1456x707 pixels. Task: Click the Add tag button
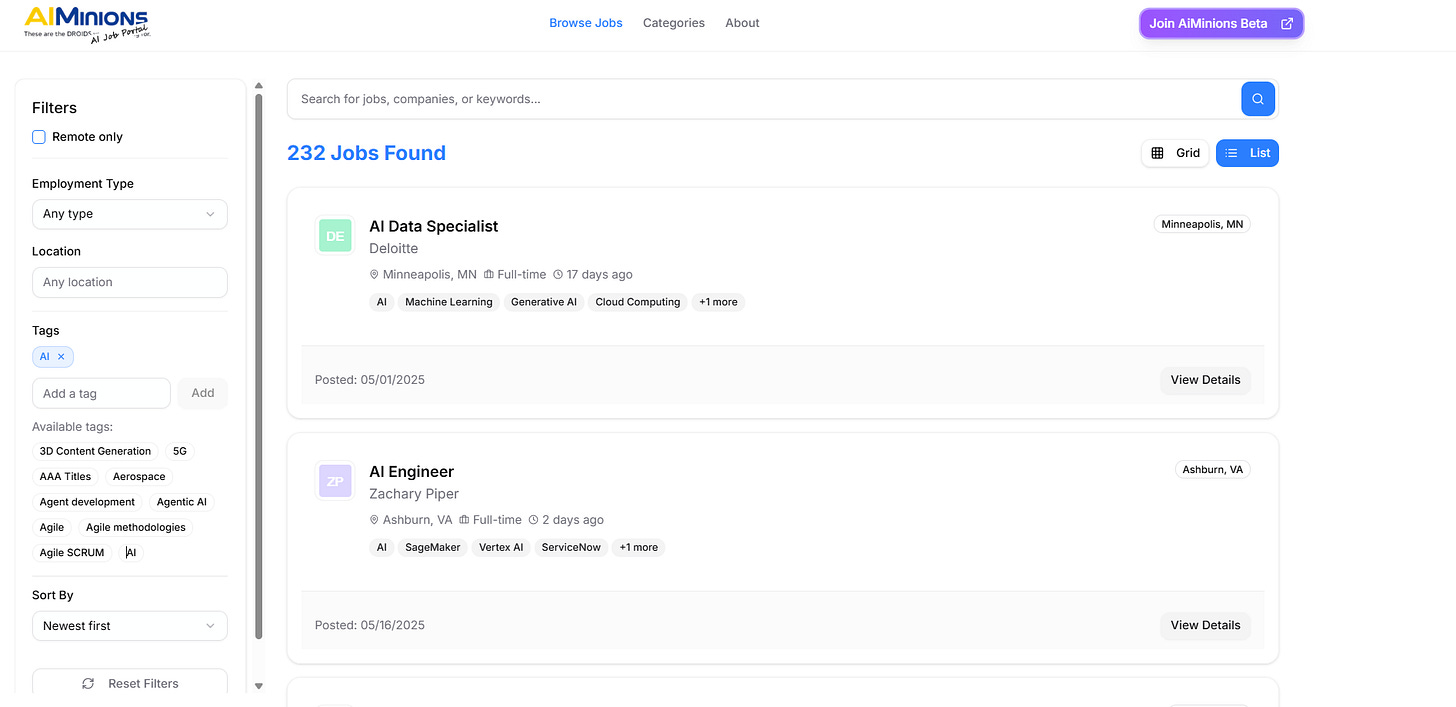click(x=203, y=393)
